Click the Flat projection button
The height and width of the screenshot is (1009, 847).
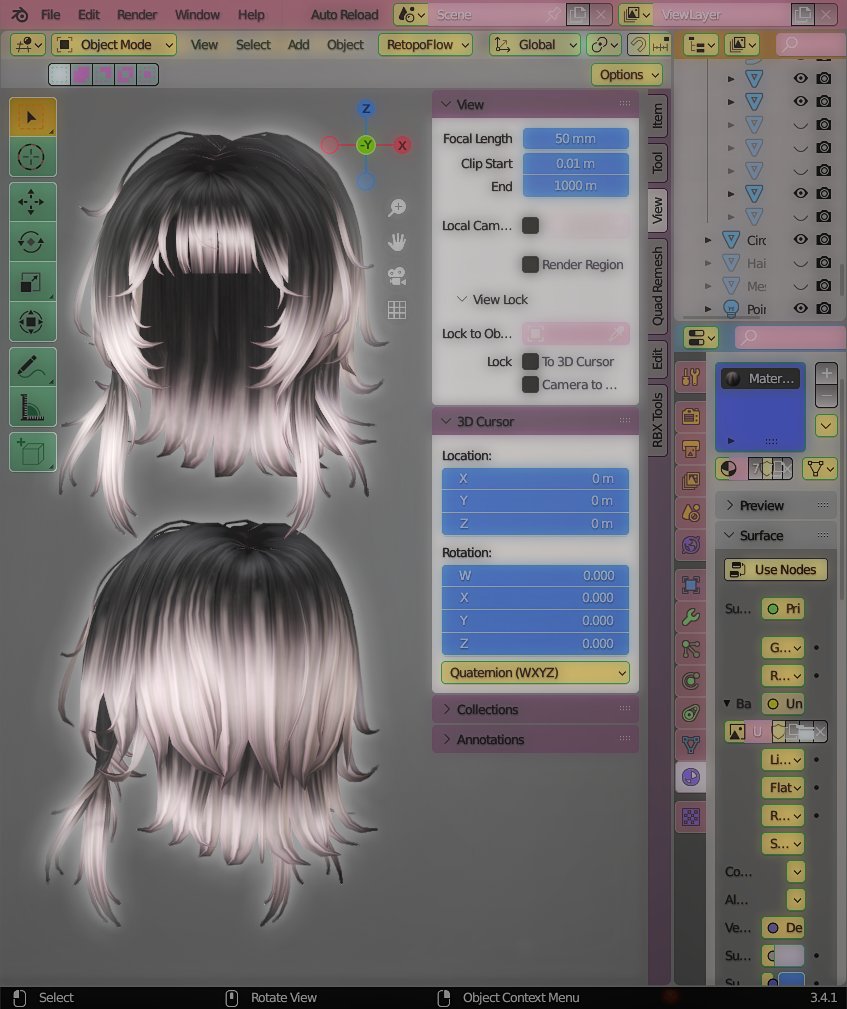coord(783,788)
